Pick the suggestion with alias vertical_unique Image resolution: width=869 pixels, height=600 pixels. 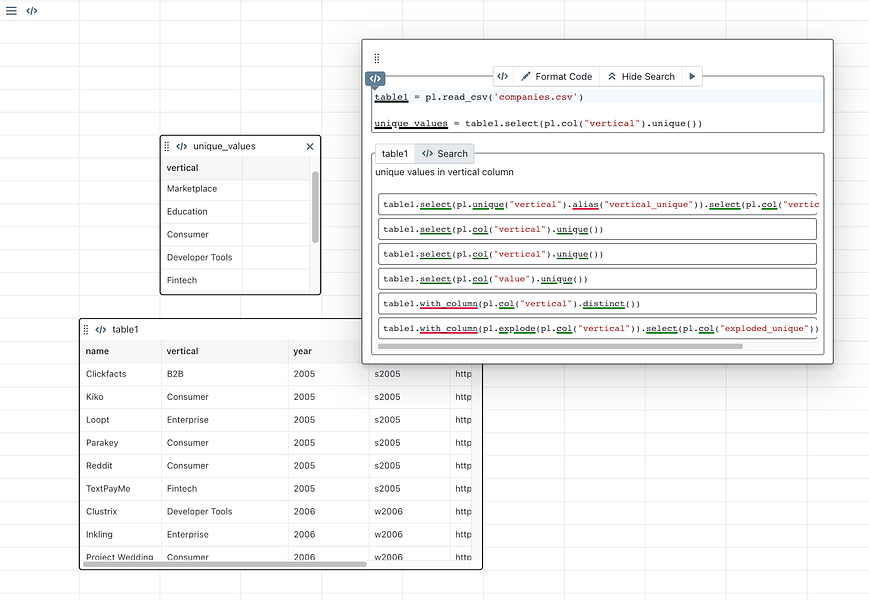click(597, 204)
